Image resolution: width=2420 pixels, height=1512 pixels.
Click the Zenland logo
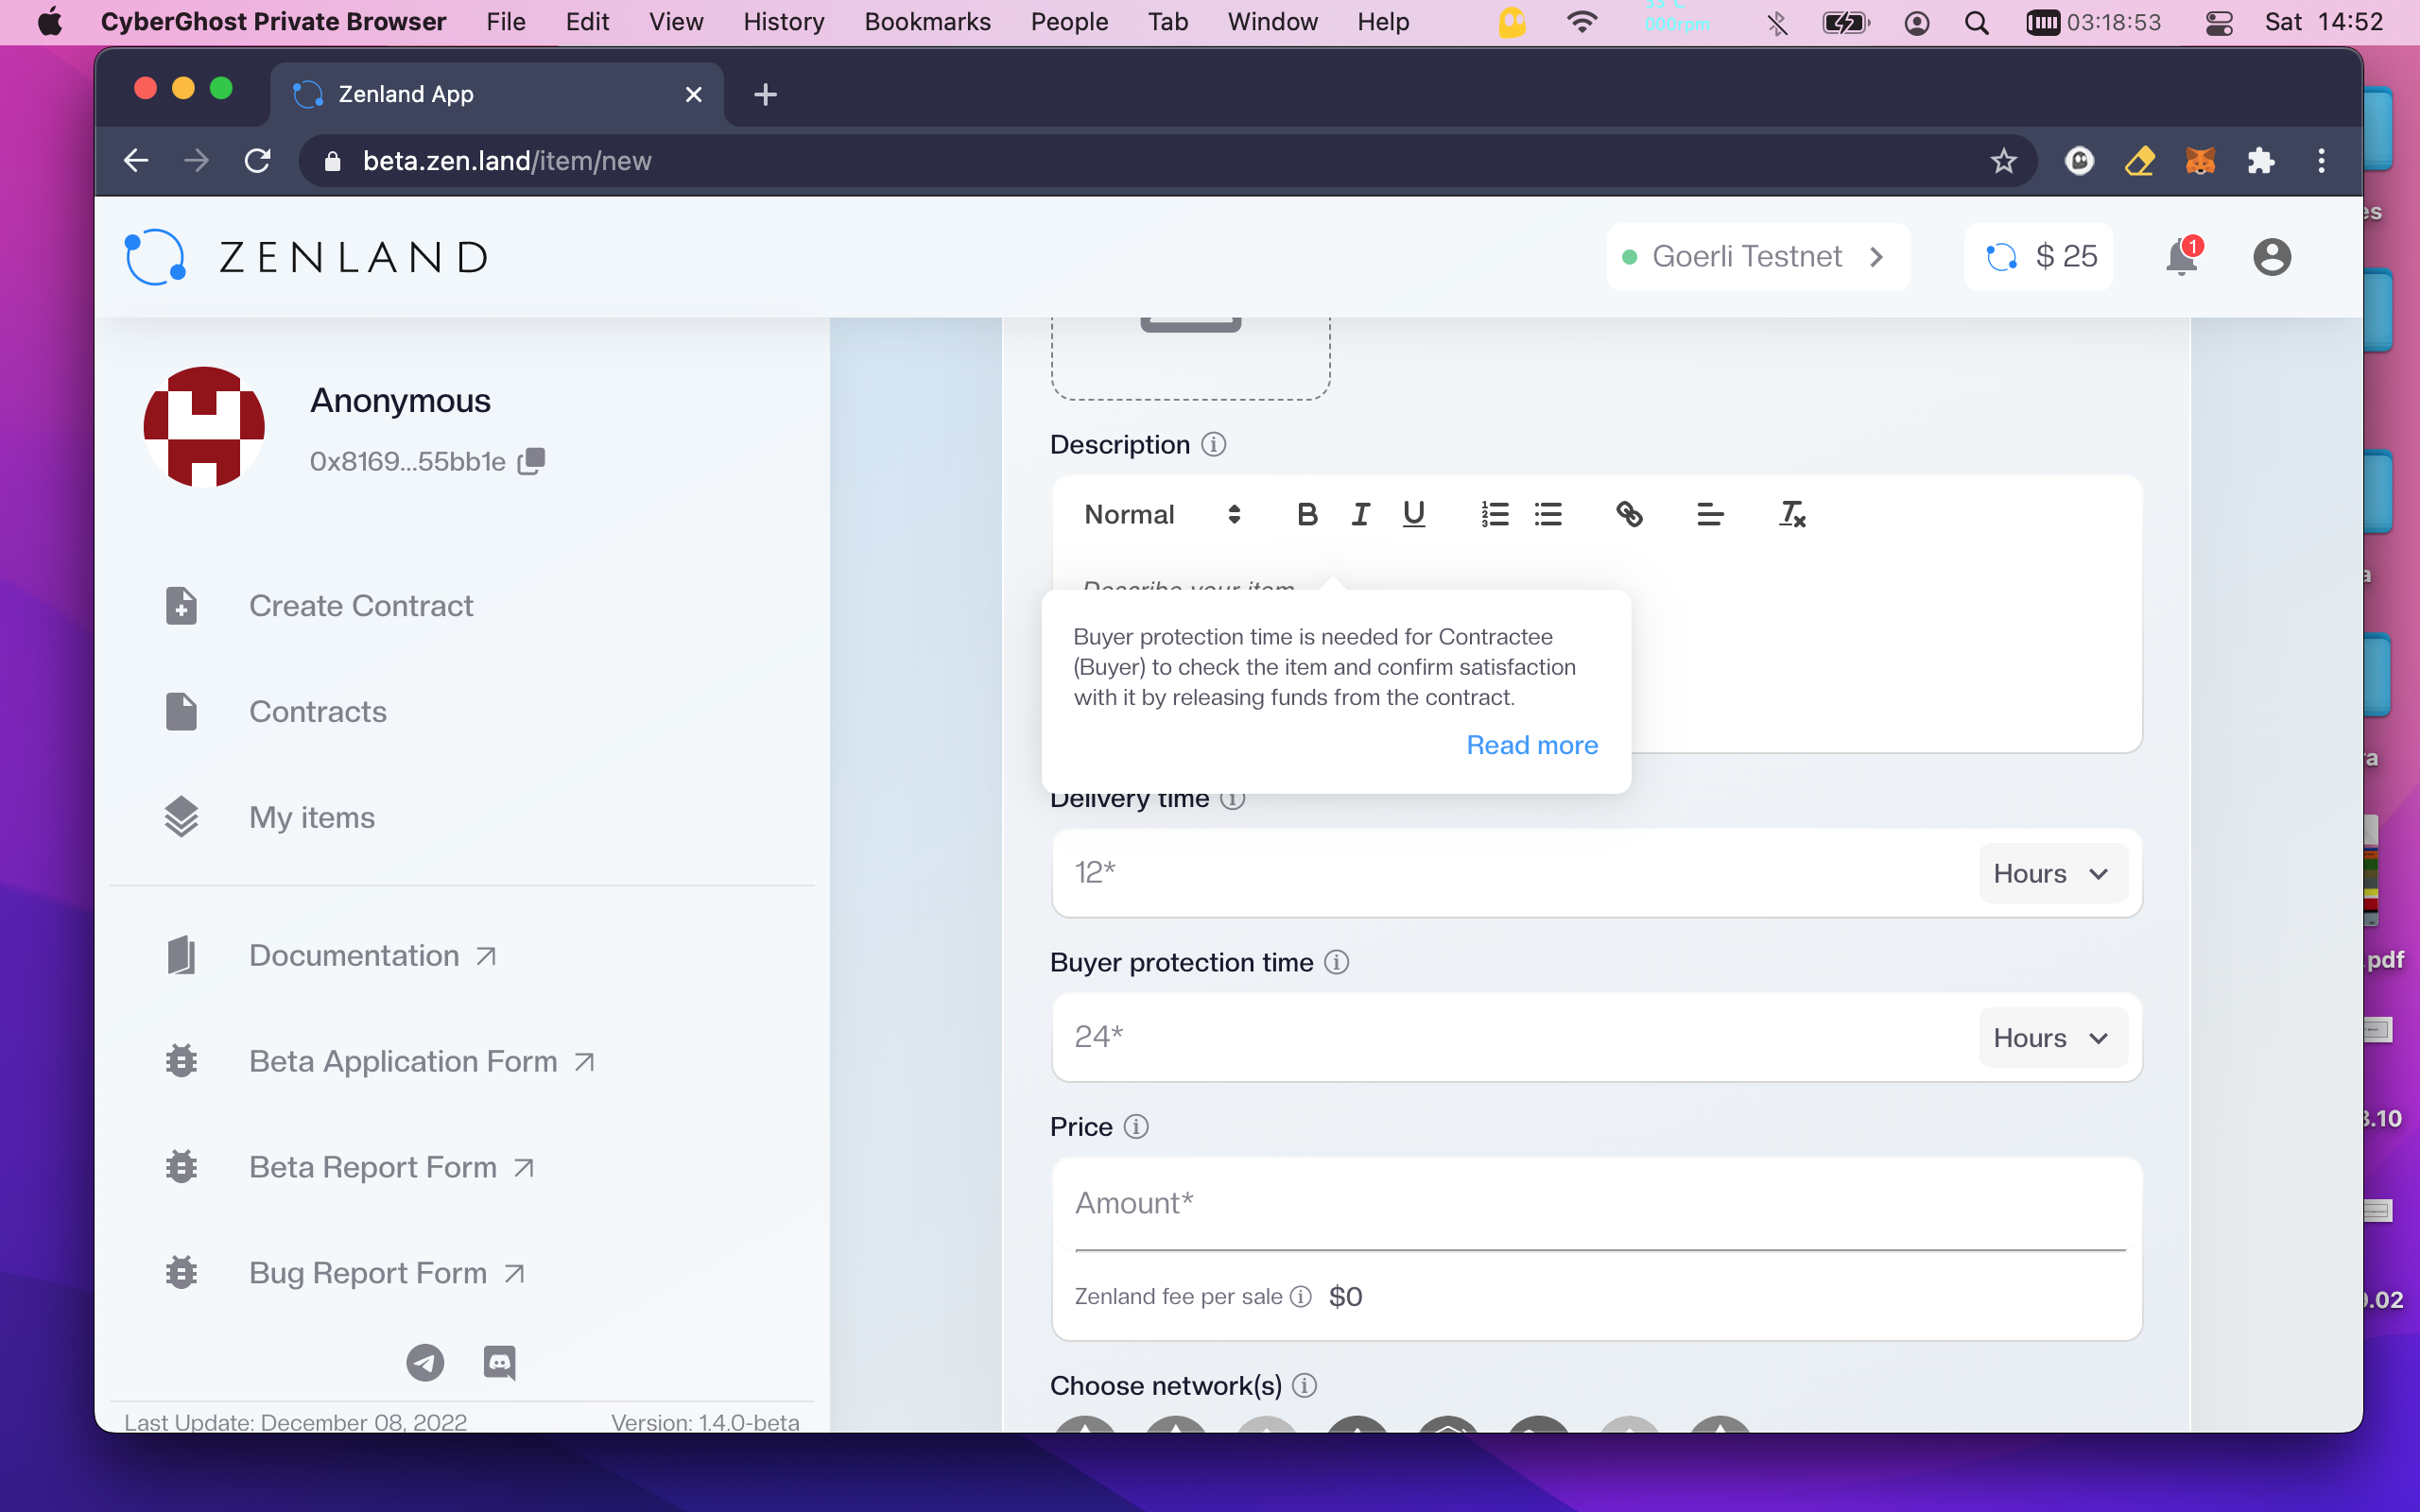pos(306,257)
